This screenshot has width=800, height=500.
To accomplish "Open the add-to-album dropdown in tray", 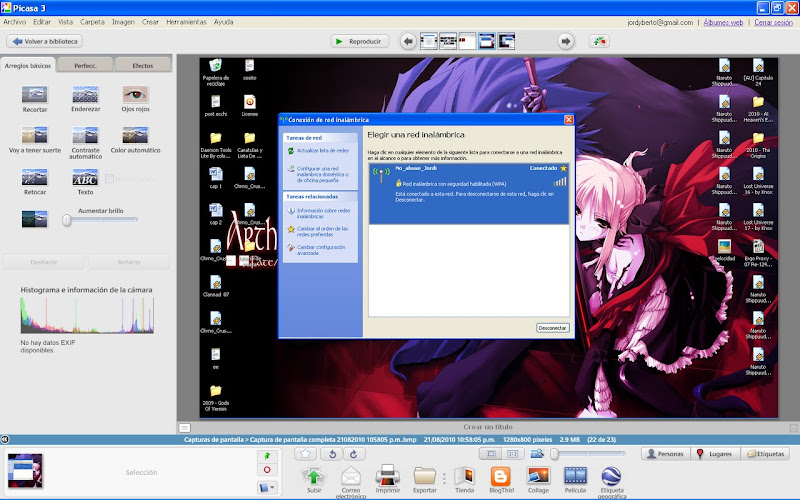I will coord(267,488).
